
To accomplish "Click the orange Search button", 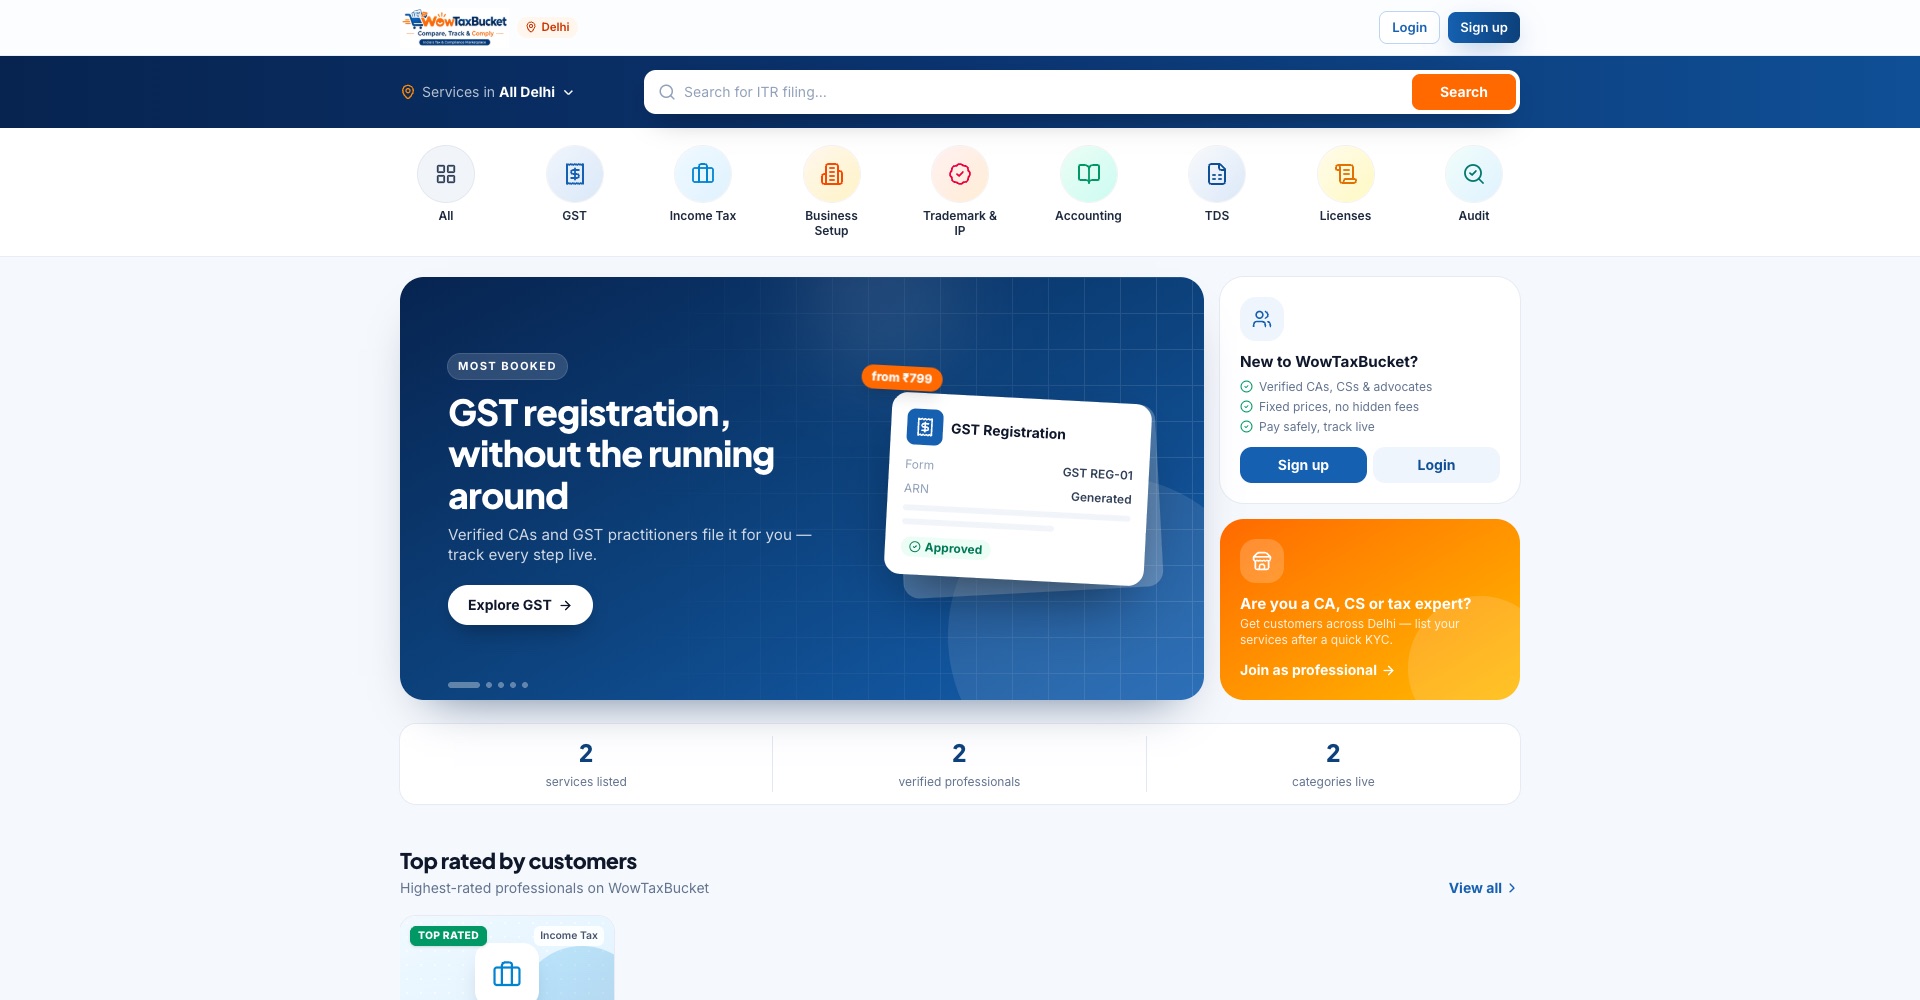I will [x=1464, y=92].
